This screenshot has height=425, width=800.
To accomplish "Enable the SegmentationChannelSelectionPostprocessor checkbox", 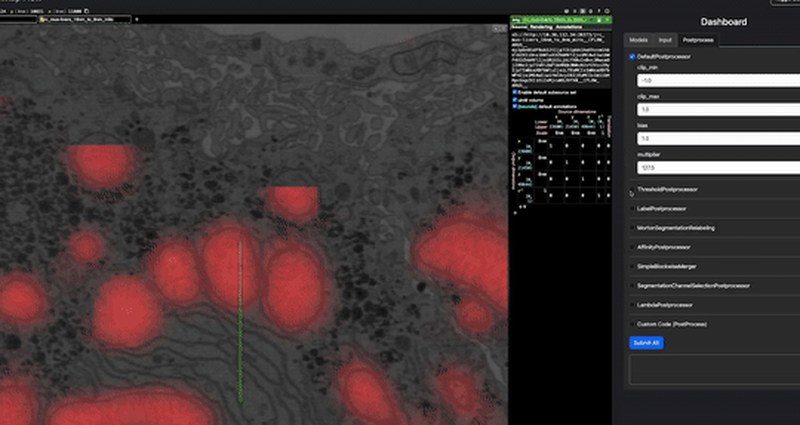I will [x=632, y=286].
